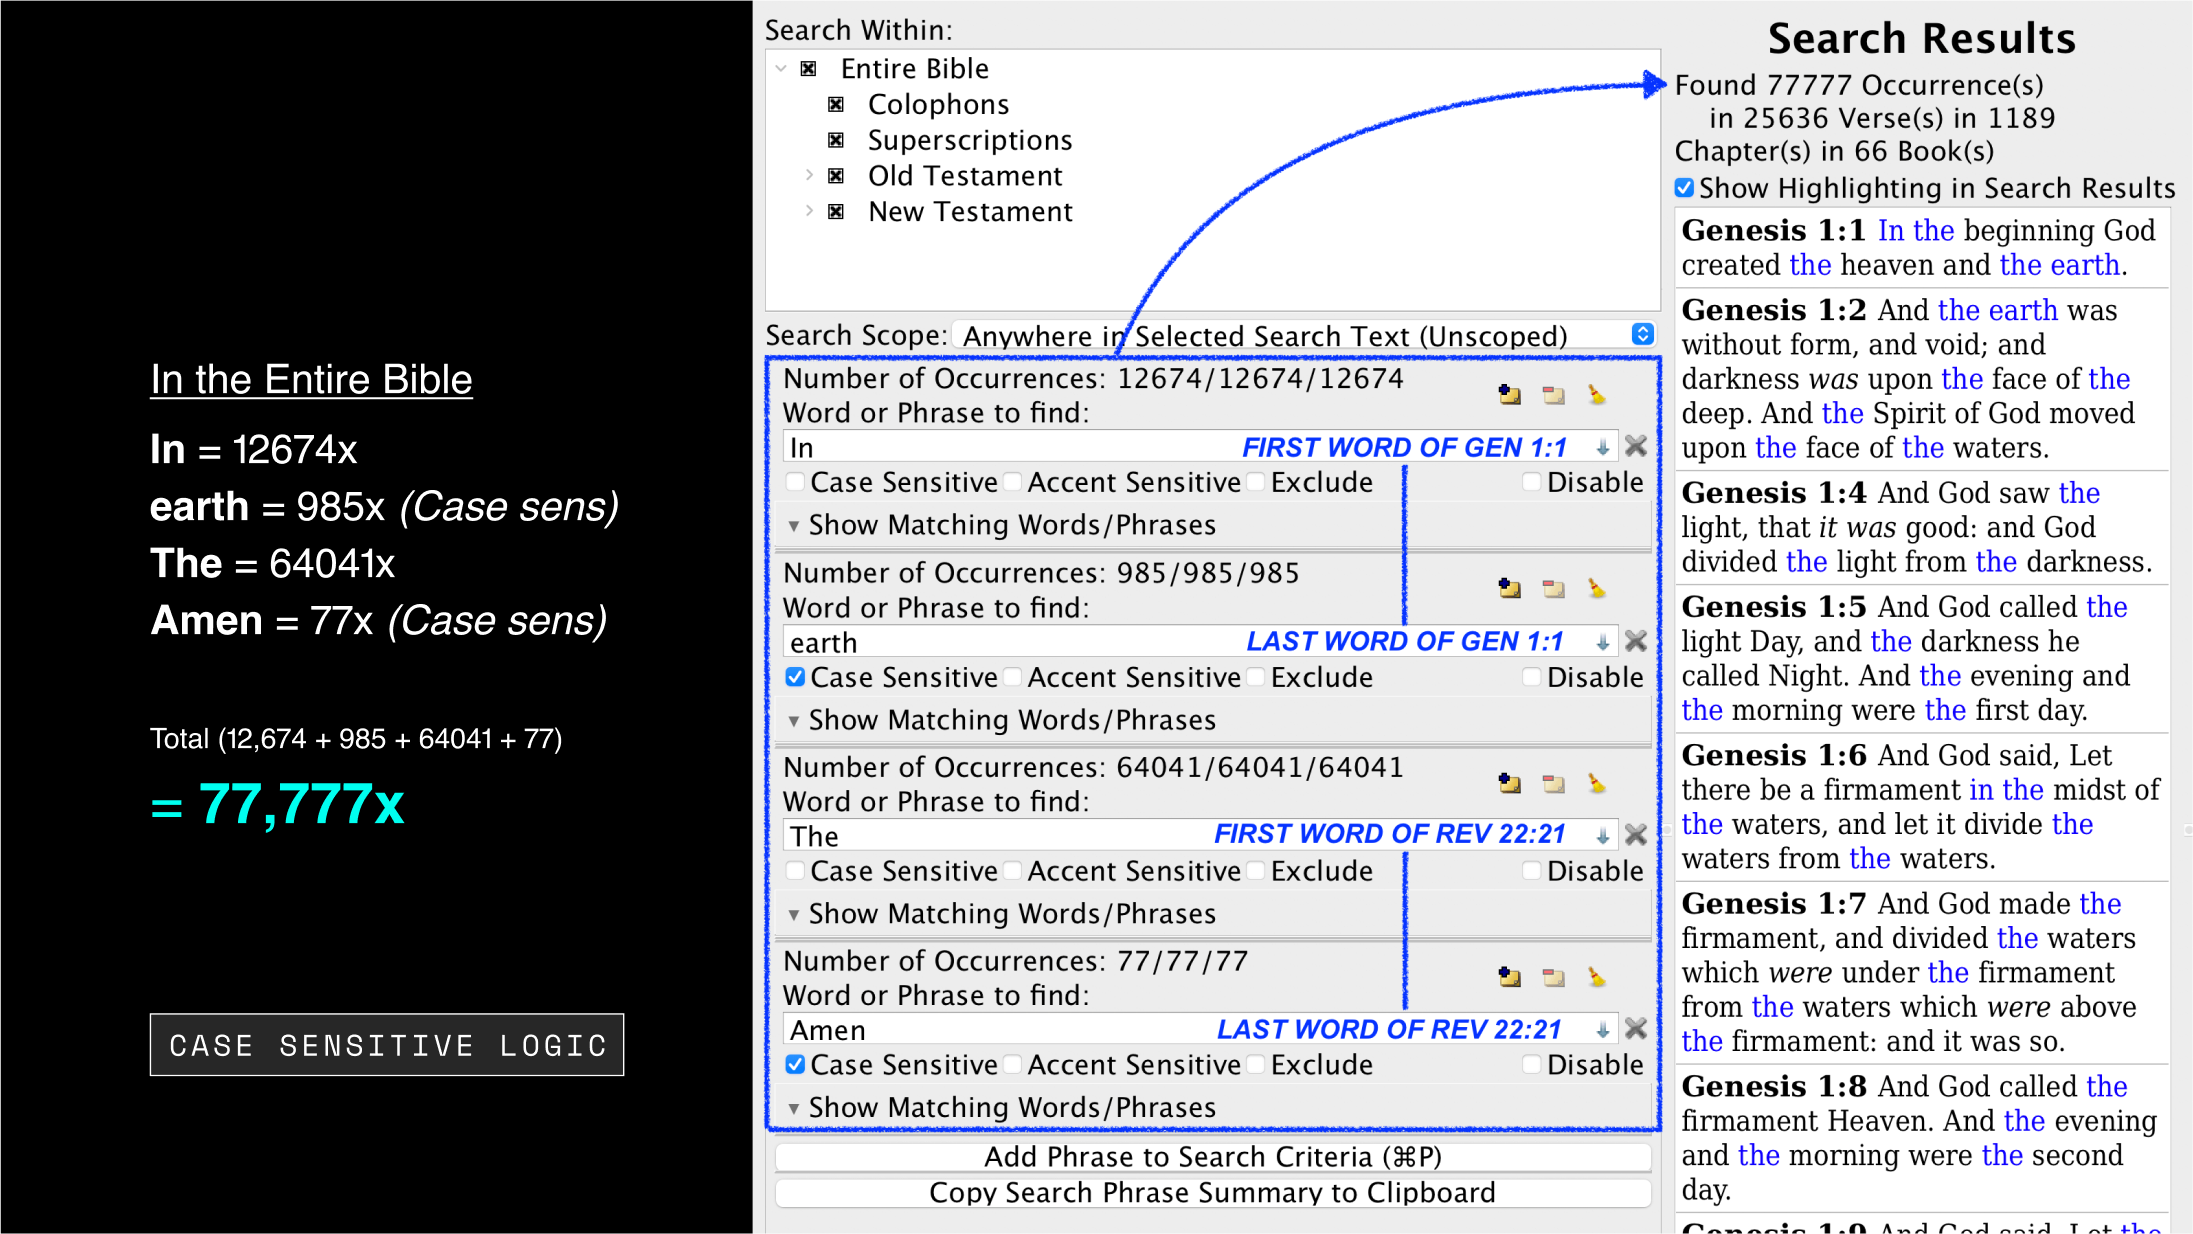Click Copy Search Phrase Summary to Clipboard
The width and height of the screenshot is (2193, 1234).
pyautogui.click(x=1212, y=1193)
